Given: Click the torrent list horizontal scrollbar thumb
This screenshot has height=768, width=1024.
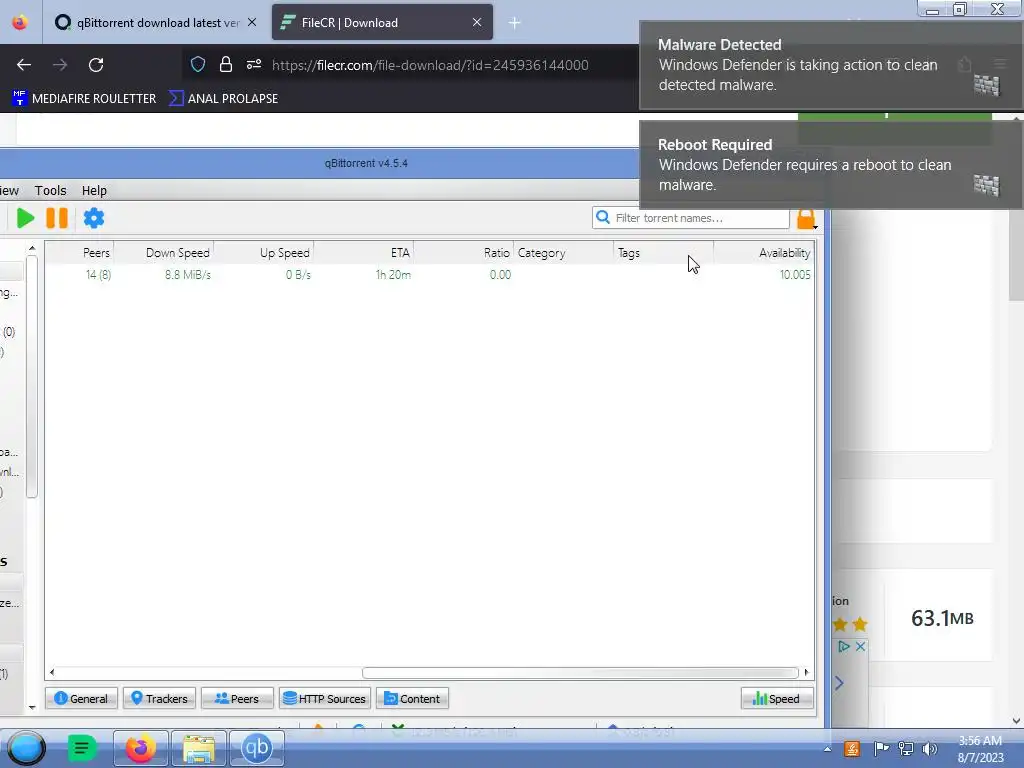Looking at the screenshot, I should click(580, 673).
